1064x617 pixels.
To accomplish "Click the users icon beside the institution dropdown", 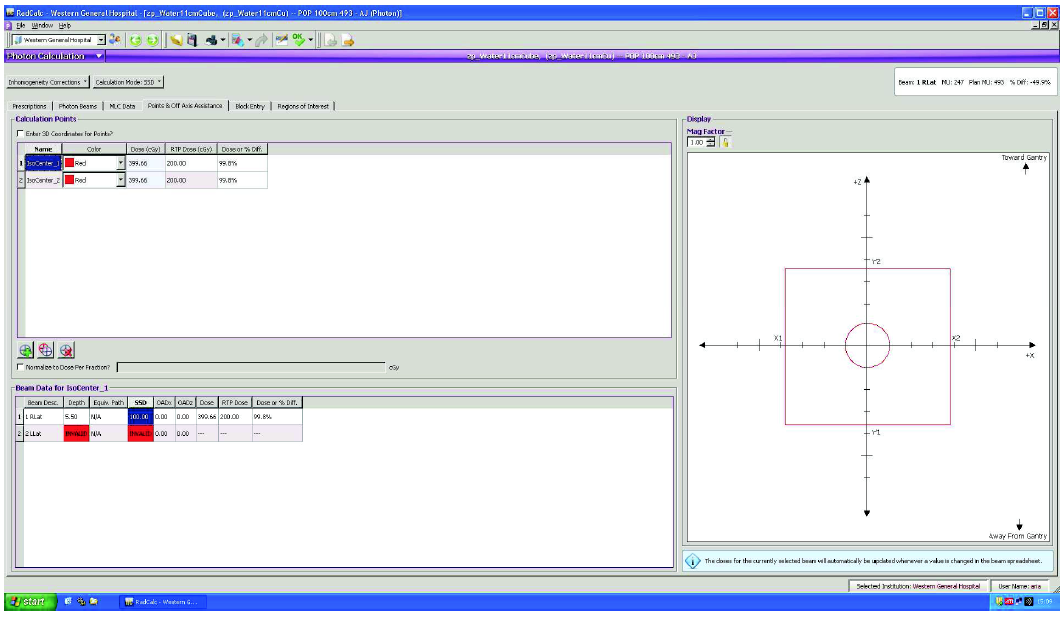I will pyautogui.click(x=115, y=40).
